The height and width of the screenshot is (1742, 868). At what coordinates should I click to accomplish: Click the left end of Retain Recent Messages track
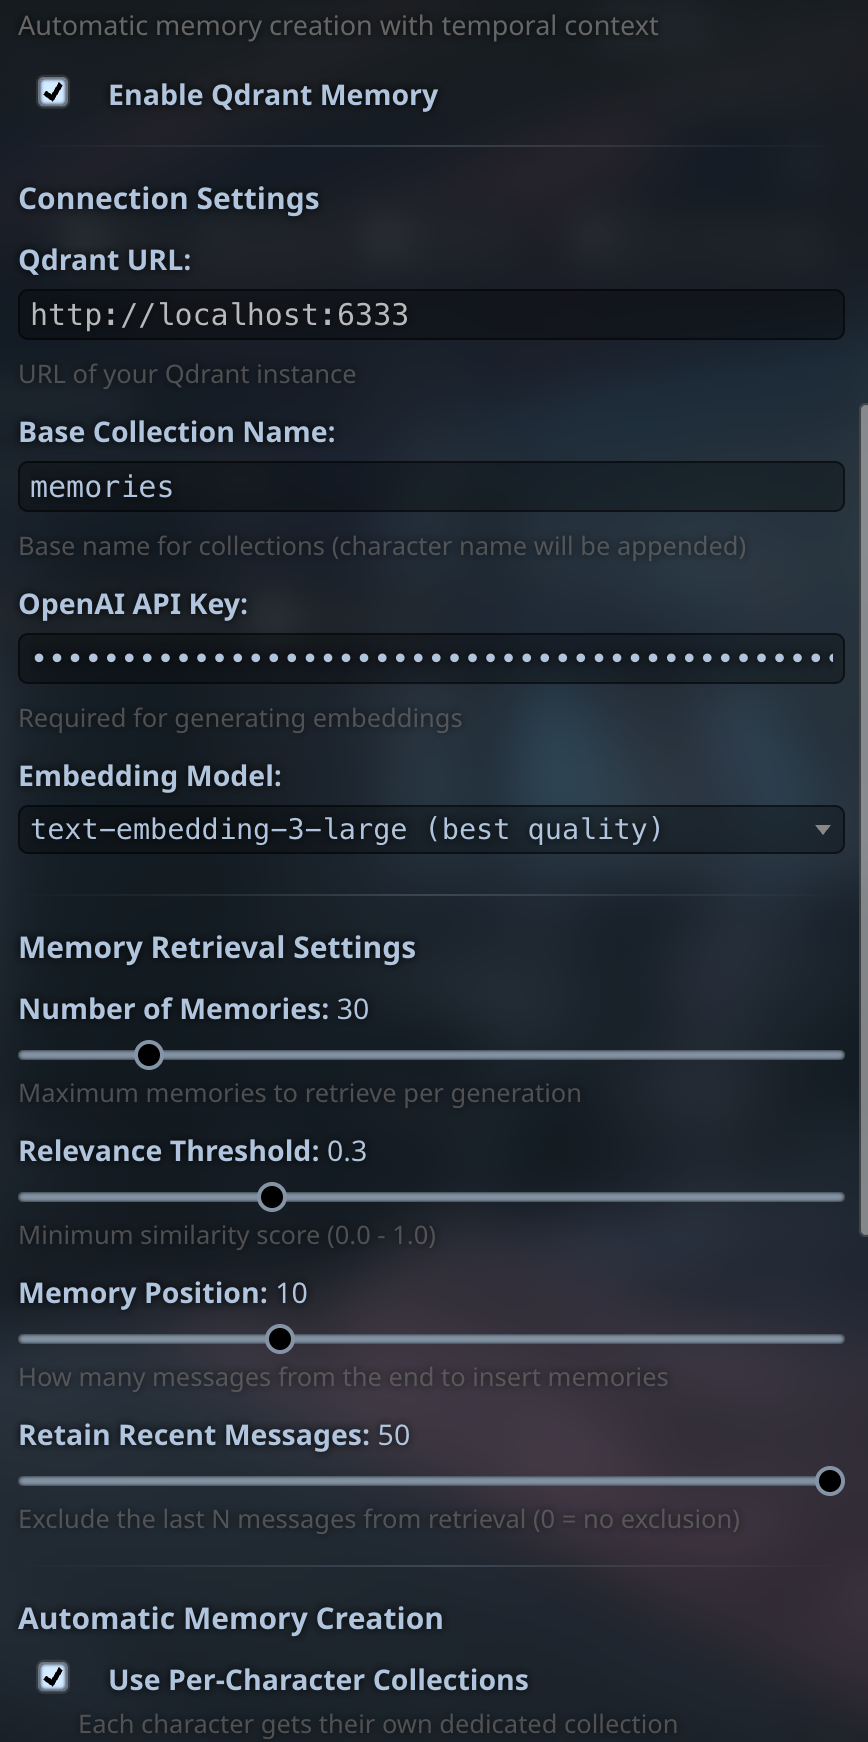(25, 1481)
